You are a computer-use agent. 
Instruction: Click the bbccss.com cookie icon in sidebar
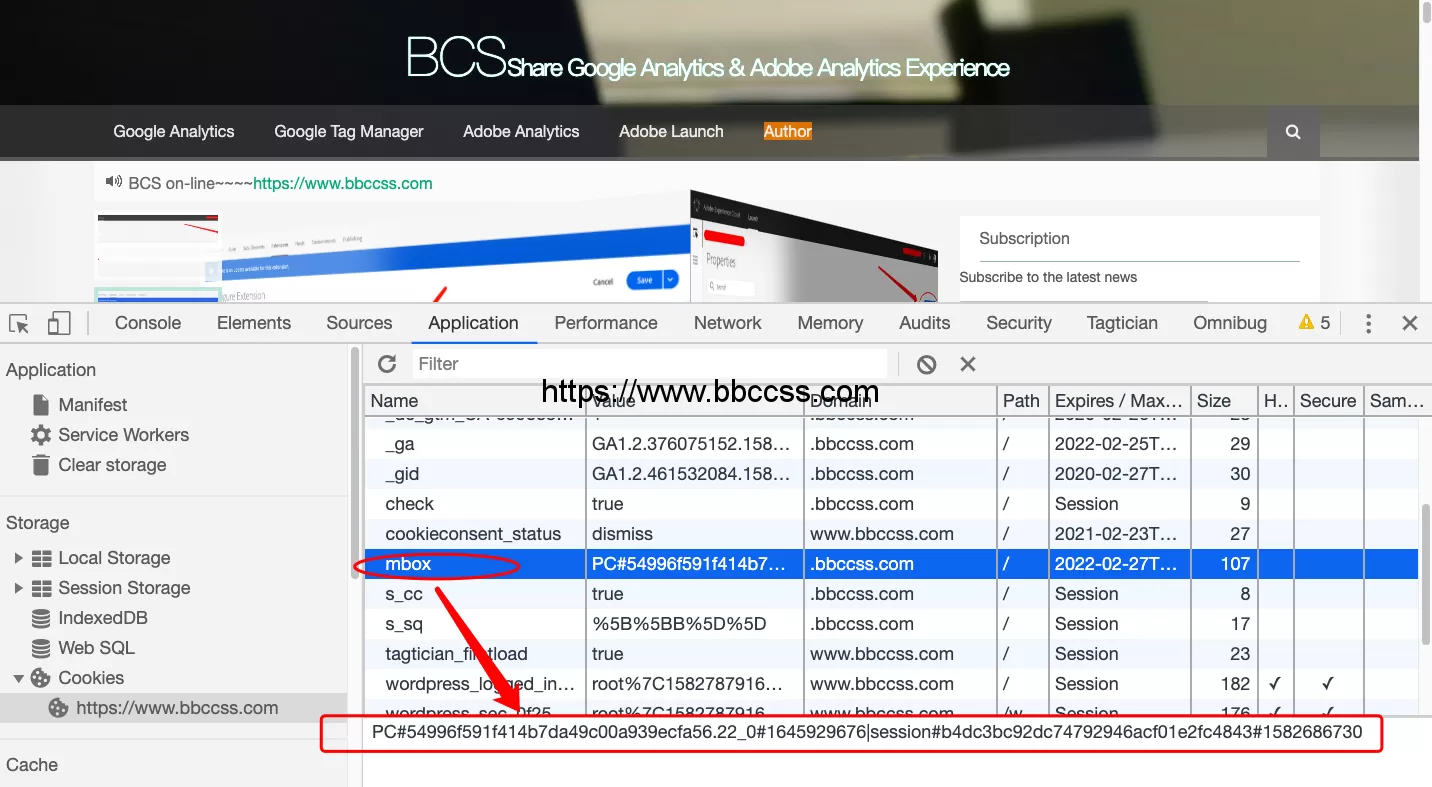(59, 708)
